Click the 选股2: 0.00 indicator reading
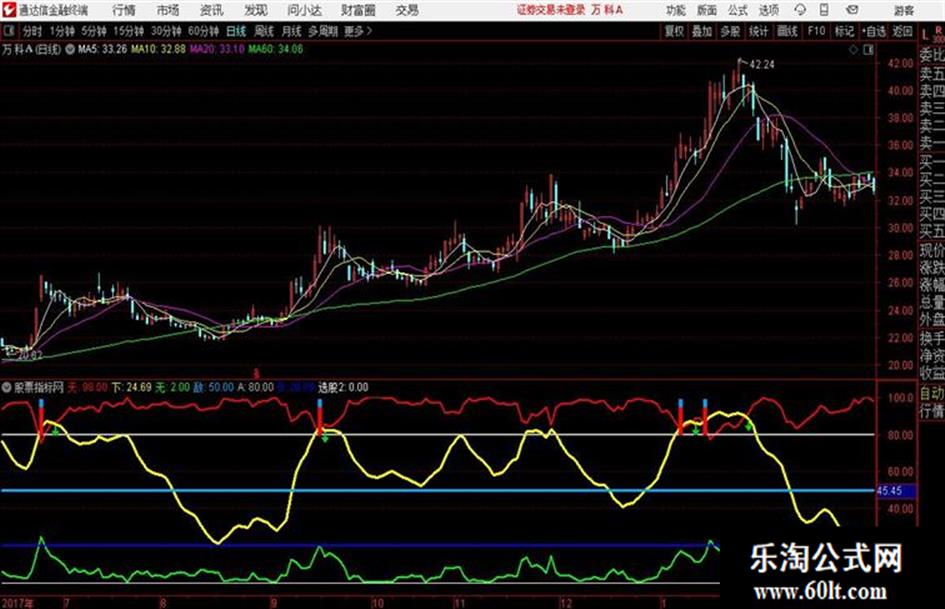The width and height of the screenshot is (945, 609). click(343, 387)
